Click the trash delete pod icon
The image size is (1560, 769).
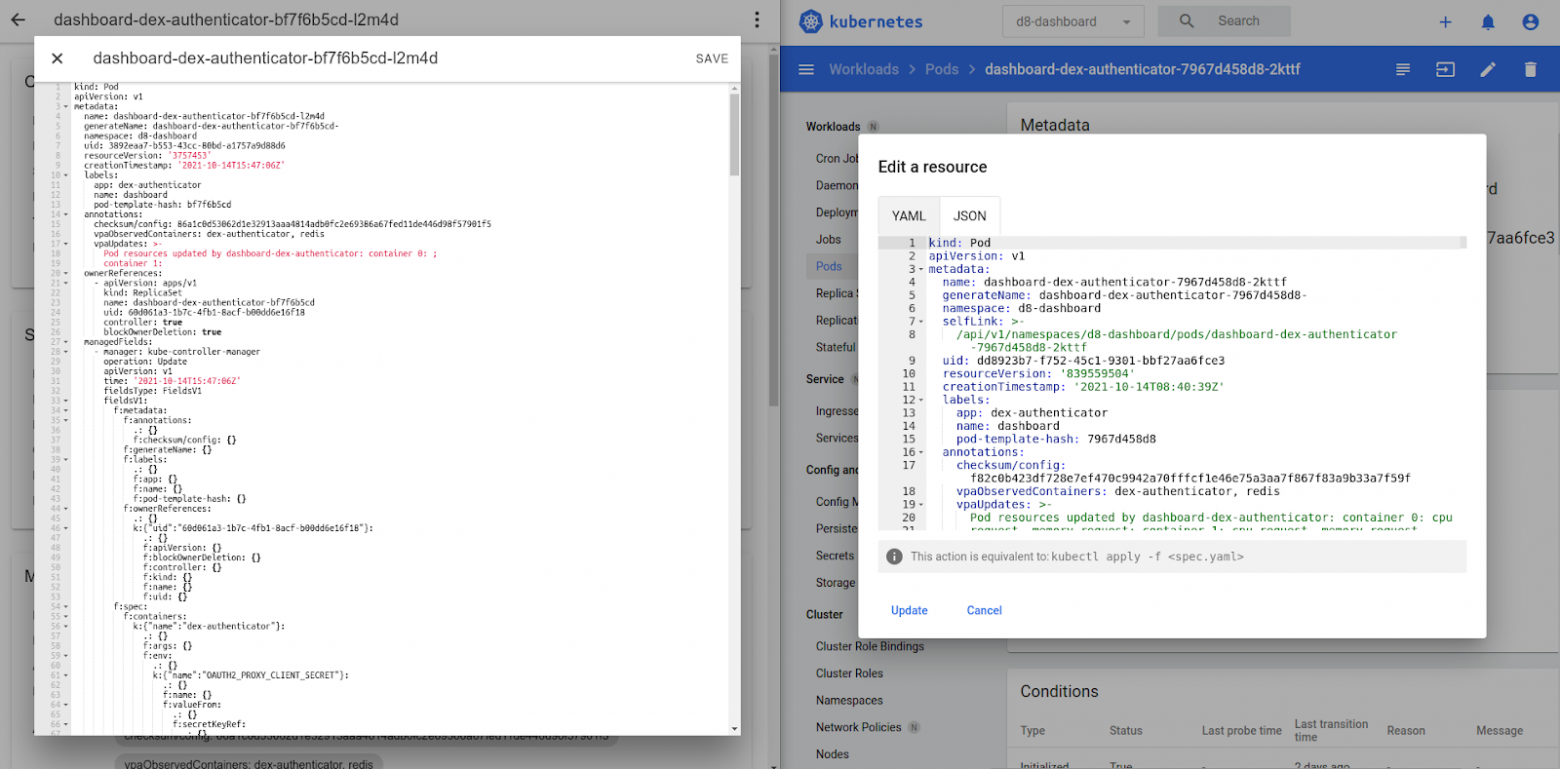tap(1530, 69)
